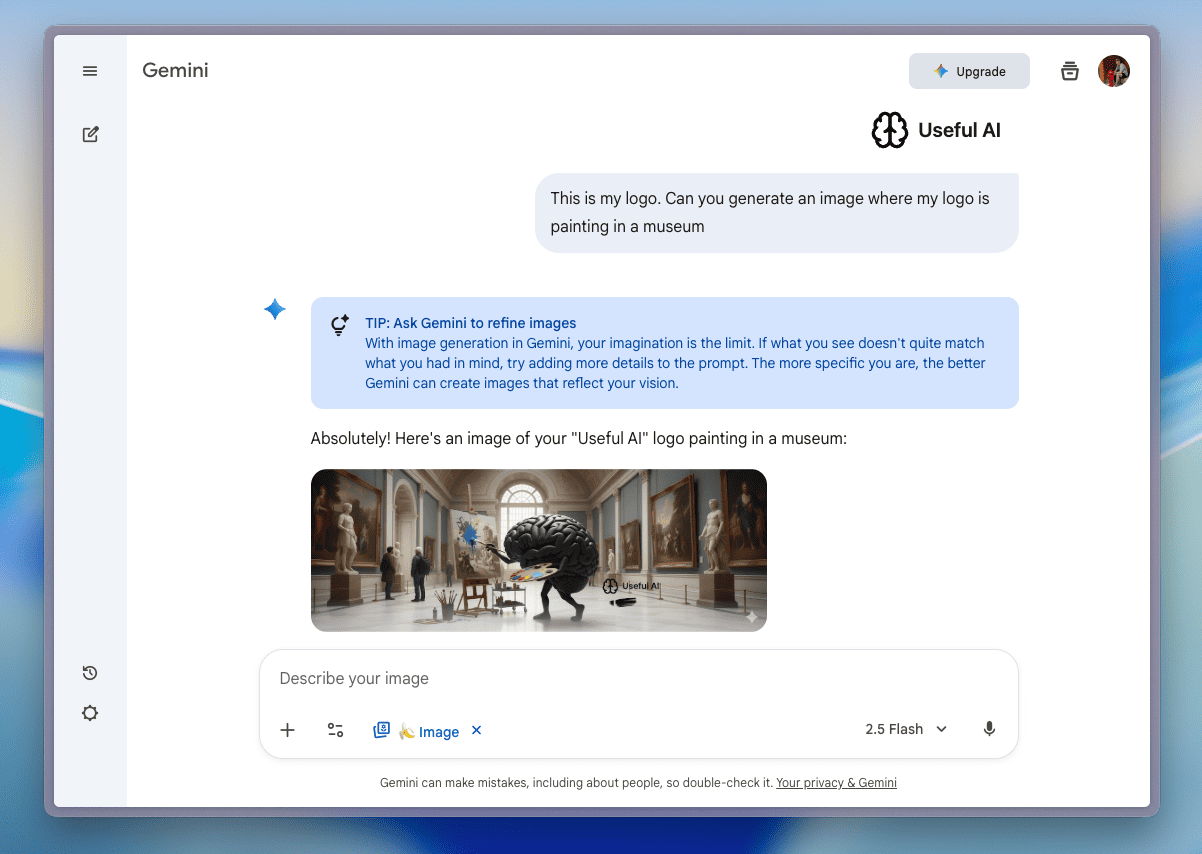
Task: Click the blue Gemini sparkle icon
Action: (275, 309)
